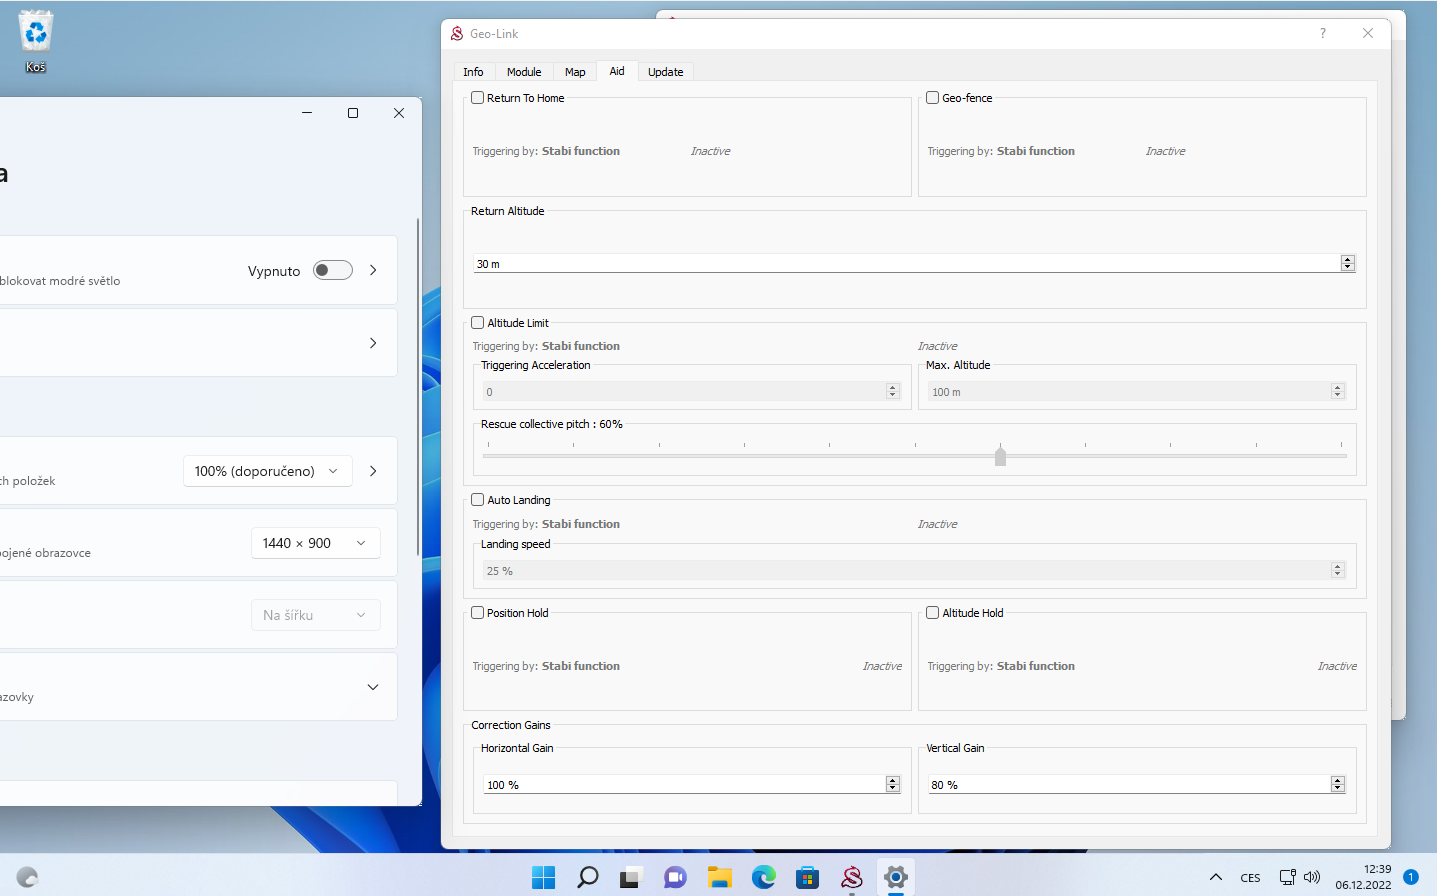
Task: Click the Geo-Link app taskbar icon
Action: tap(852, 877)
